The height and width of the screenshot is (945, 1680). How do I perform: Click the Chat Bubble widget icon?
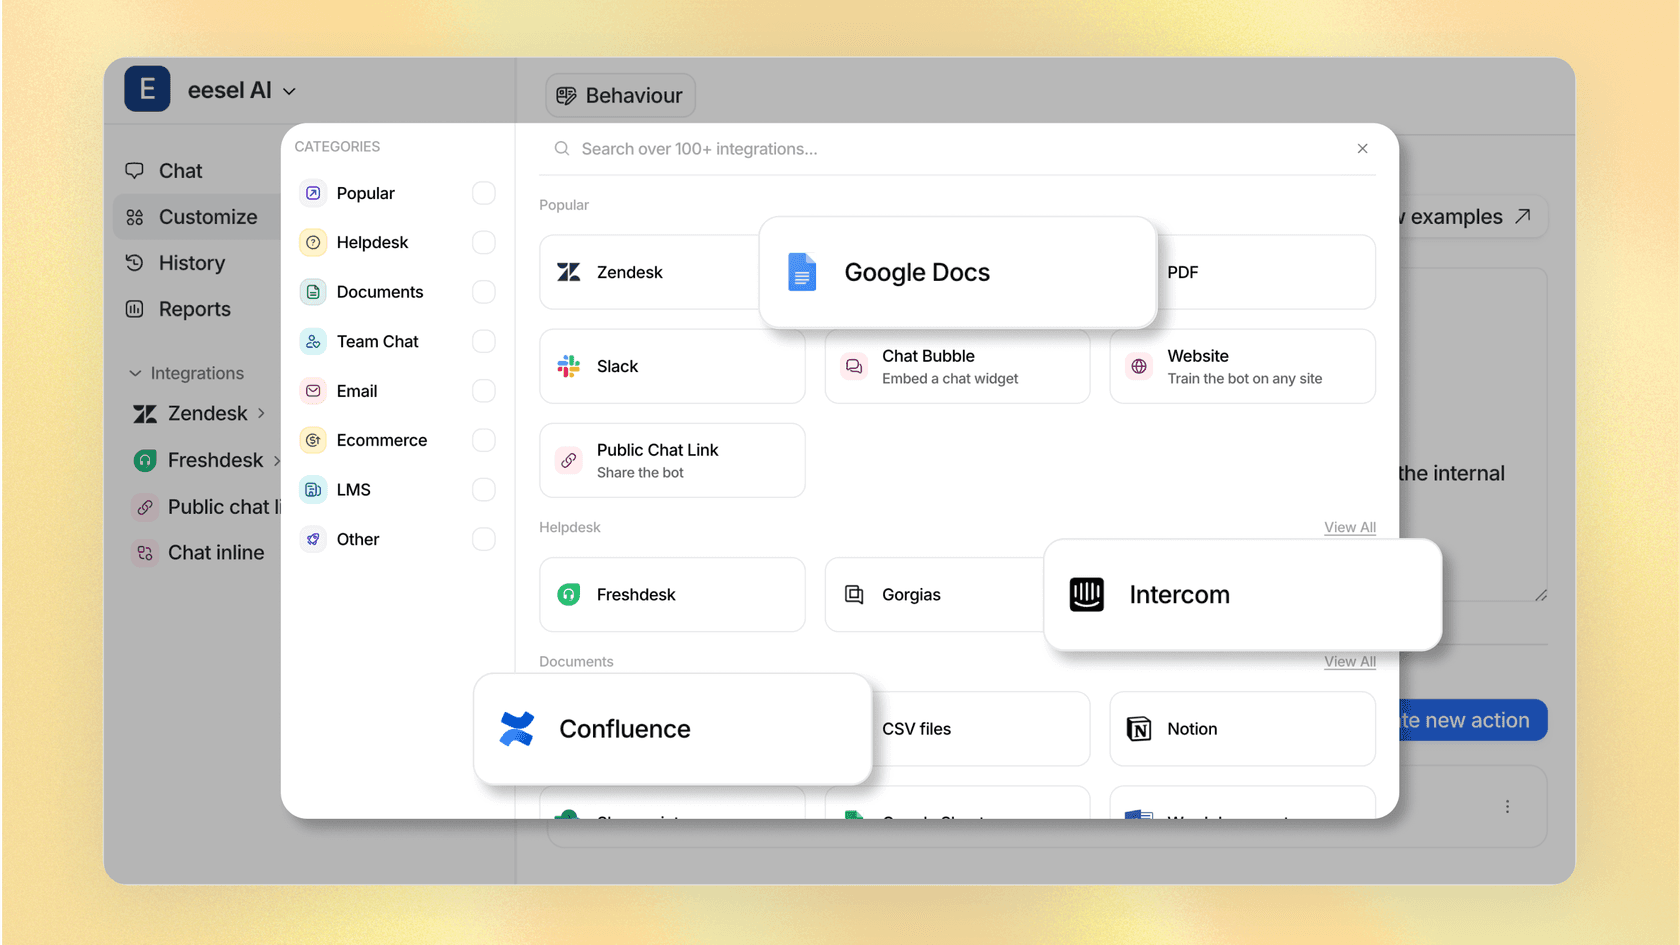(853, 366)
